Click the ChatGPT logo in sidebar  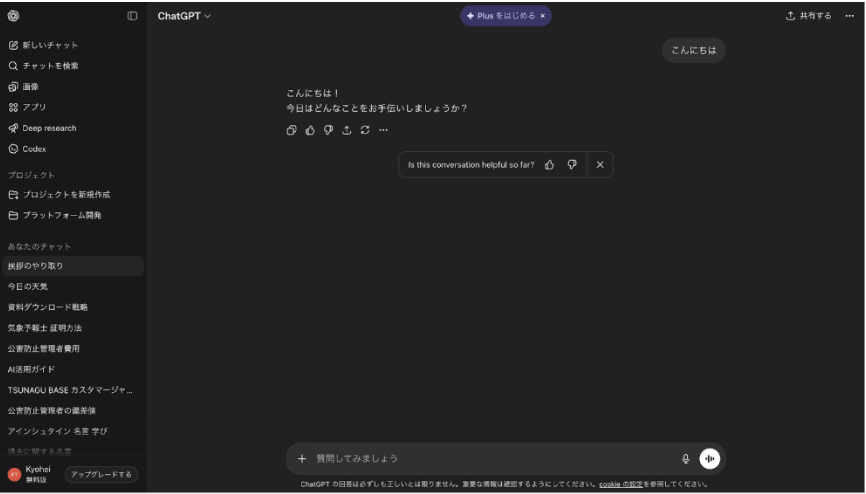[x=13, y=16]
